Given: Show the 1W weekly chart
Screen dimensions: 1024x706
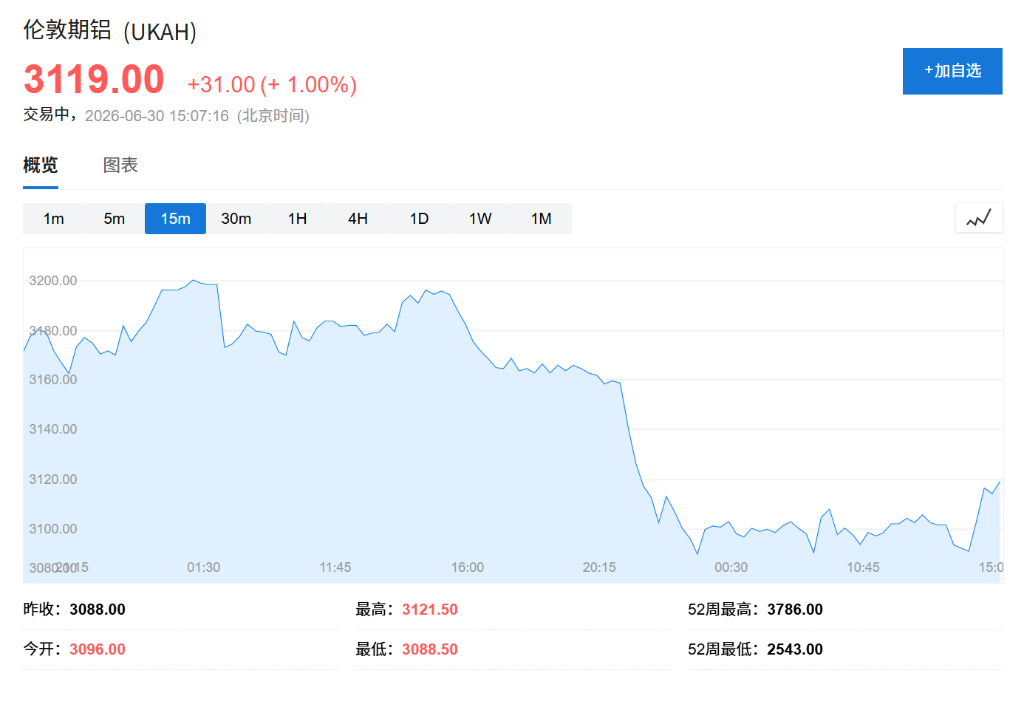Looking at the screenshot, I should (x=480, y=218).
